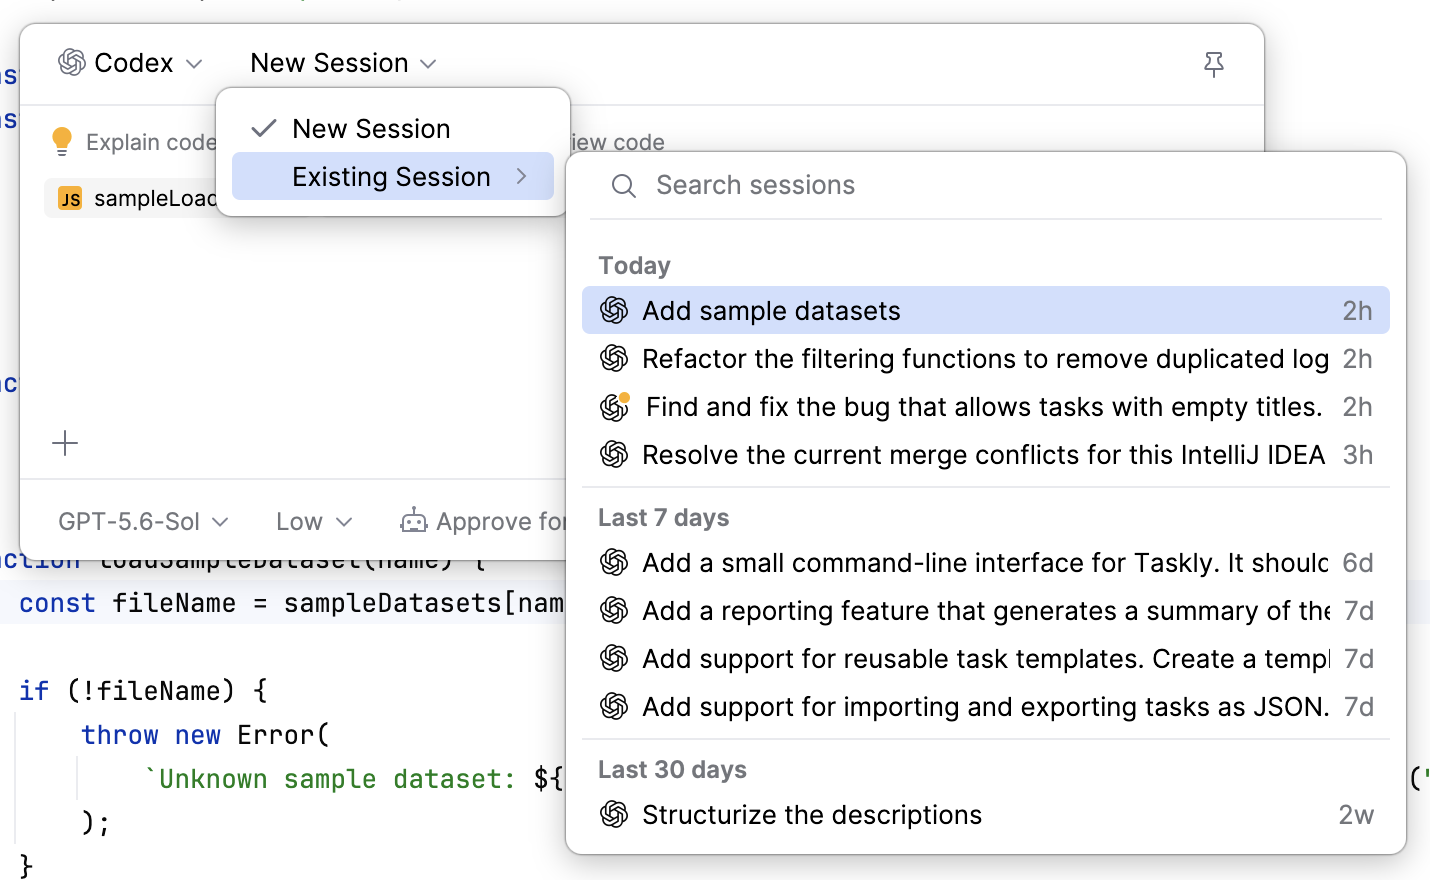Click icon of Refactor the filtering functions session
Image resolution: width=1430 pixels, height=880 pixels.
pos(614,359)
